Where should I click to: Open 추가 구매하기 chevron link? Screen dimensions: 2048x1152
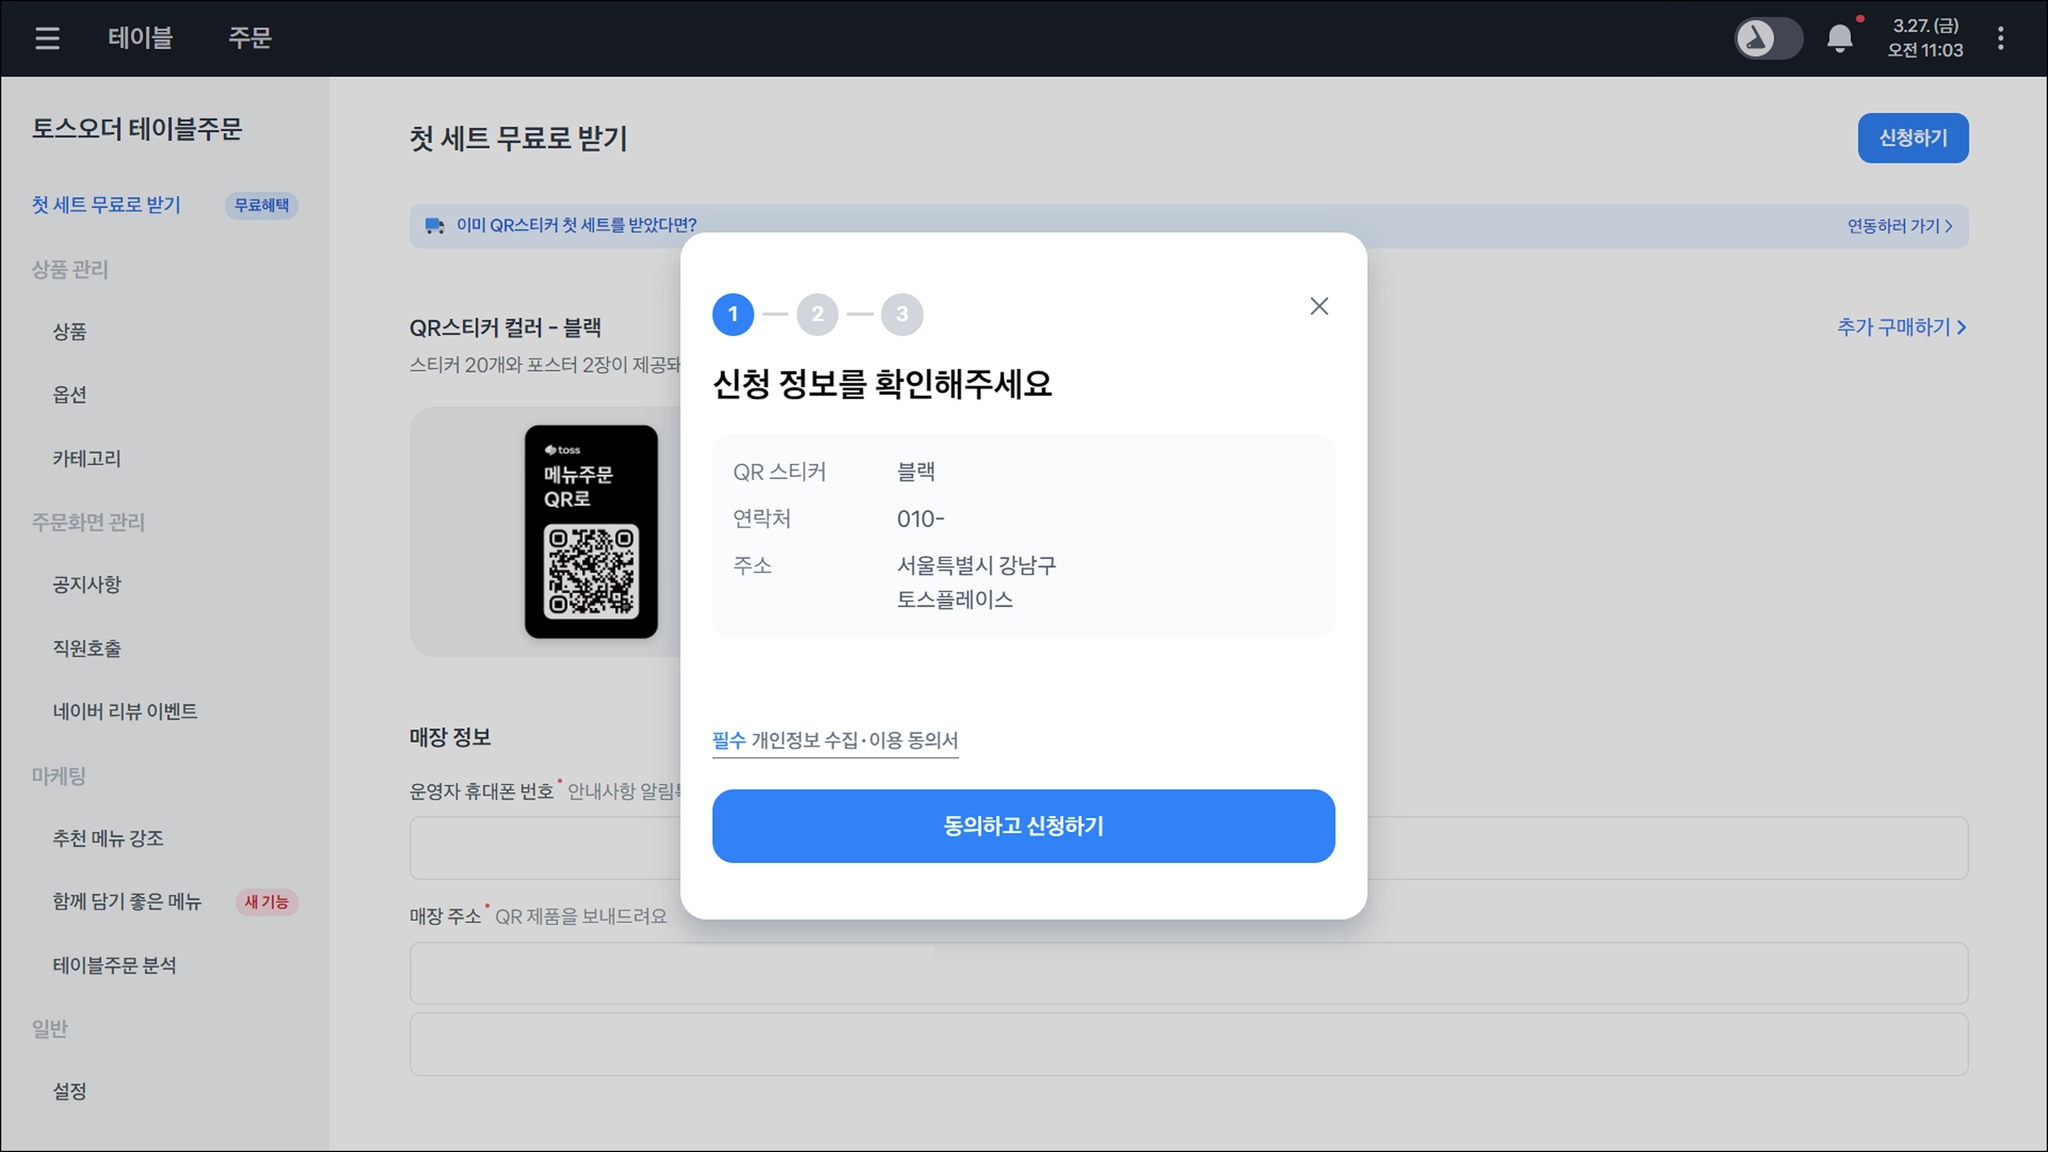pyautogui.click(x=1901, y=327)
